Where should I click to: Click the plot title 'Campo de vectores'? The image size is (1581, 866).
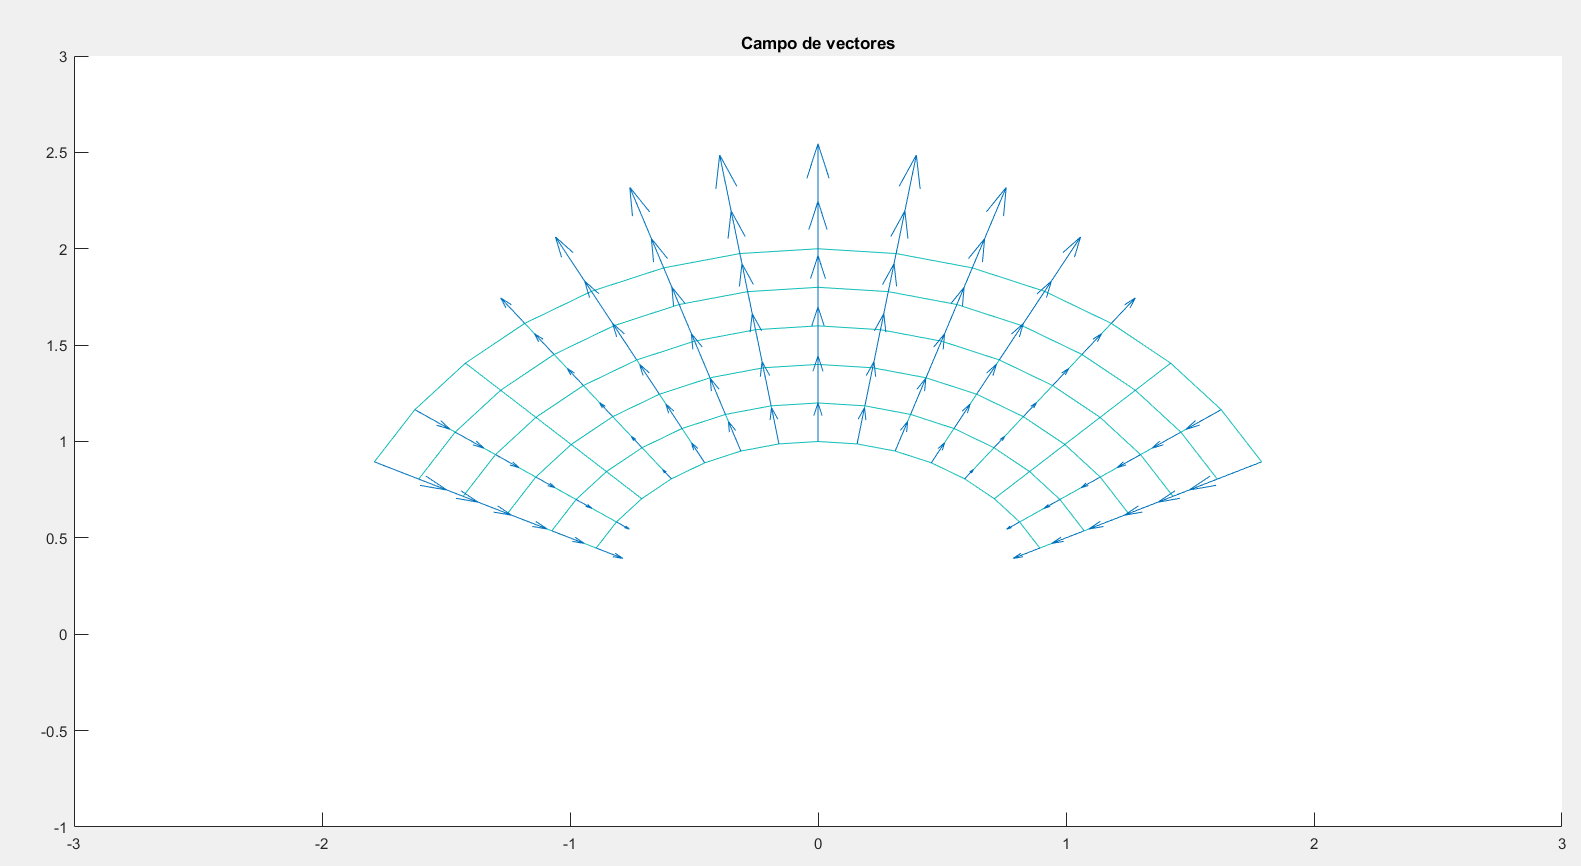point(817,43)
